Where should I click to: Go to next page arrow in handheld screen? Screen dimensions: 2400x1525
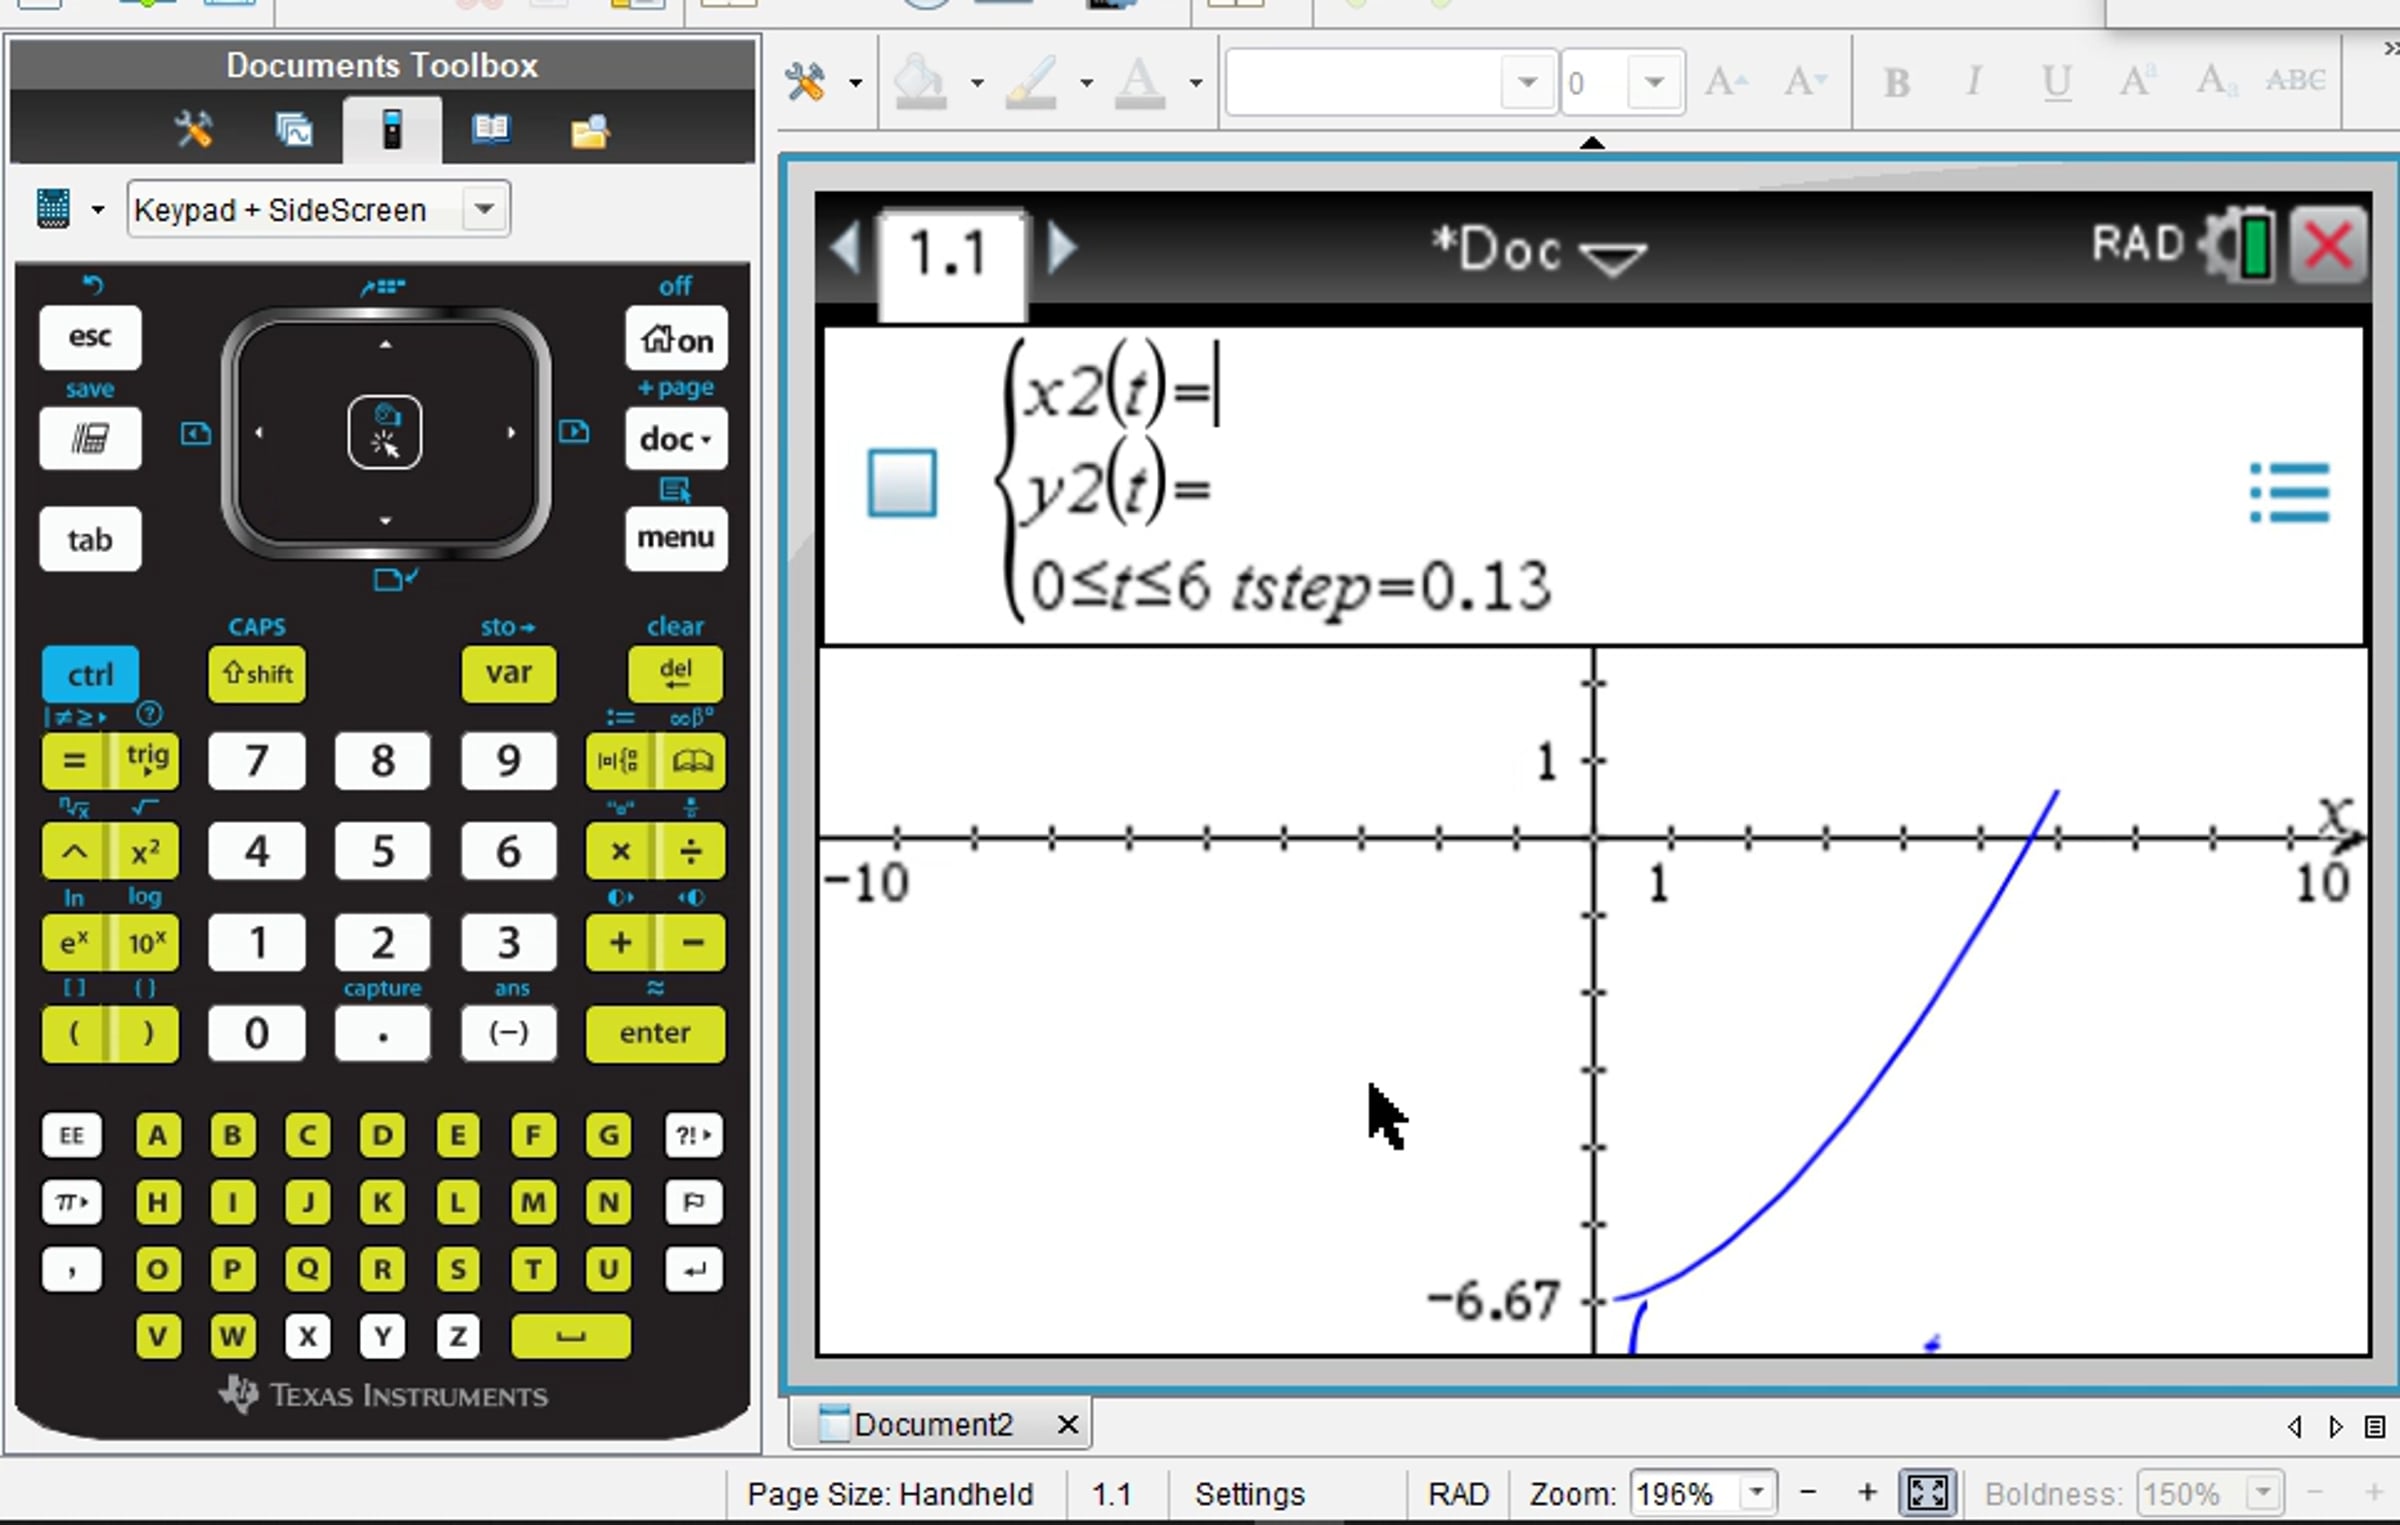(1061, 247)
